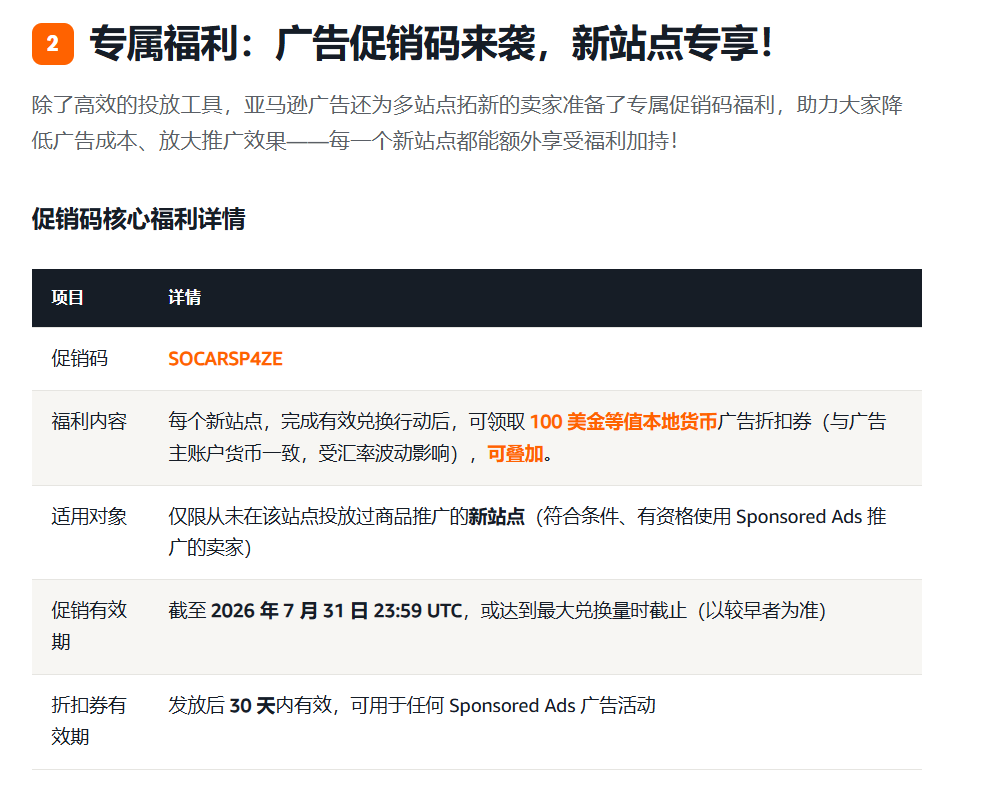Click the intro paragraph beginning "除了高效的投放工具"
This screenshot has width=993, height=786.
pyautogui.click(x=467, y=123)
